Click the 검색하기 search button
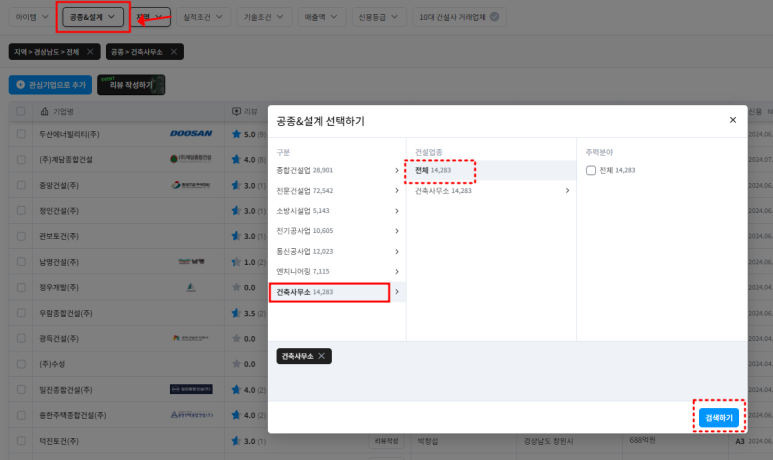This screenshot has height=460, width=773. [719, 418]
